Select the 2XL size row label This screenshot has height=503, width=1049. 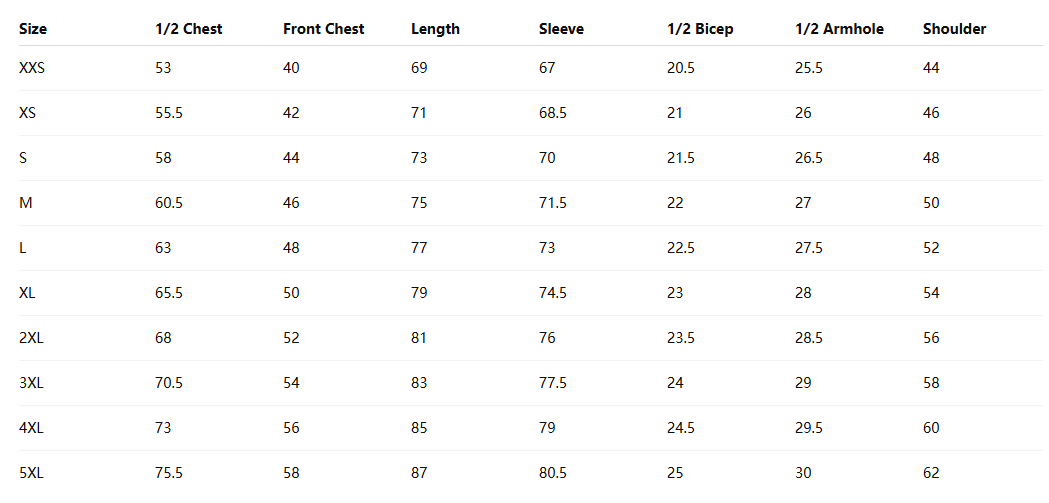point(31,338)
